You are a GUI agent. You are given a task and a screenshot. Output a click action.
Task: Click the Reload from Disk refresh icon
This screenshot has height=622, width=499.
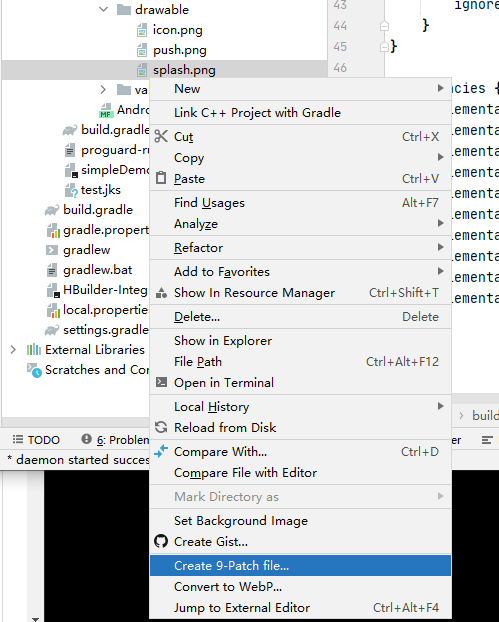pos(161,427)
